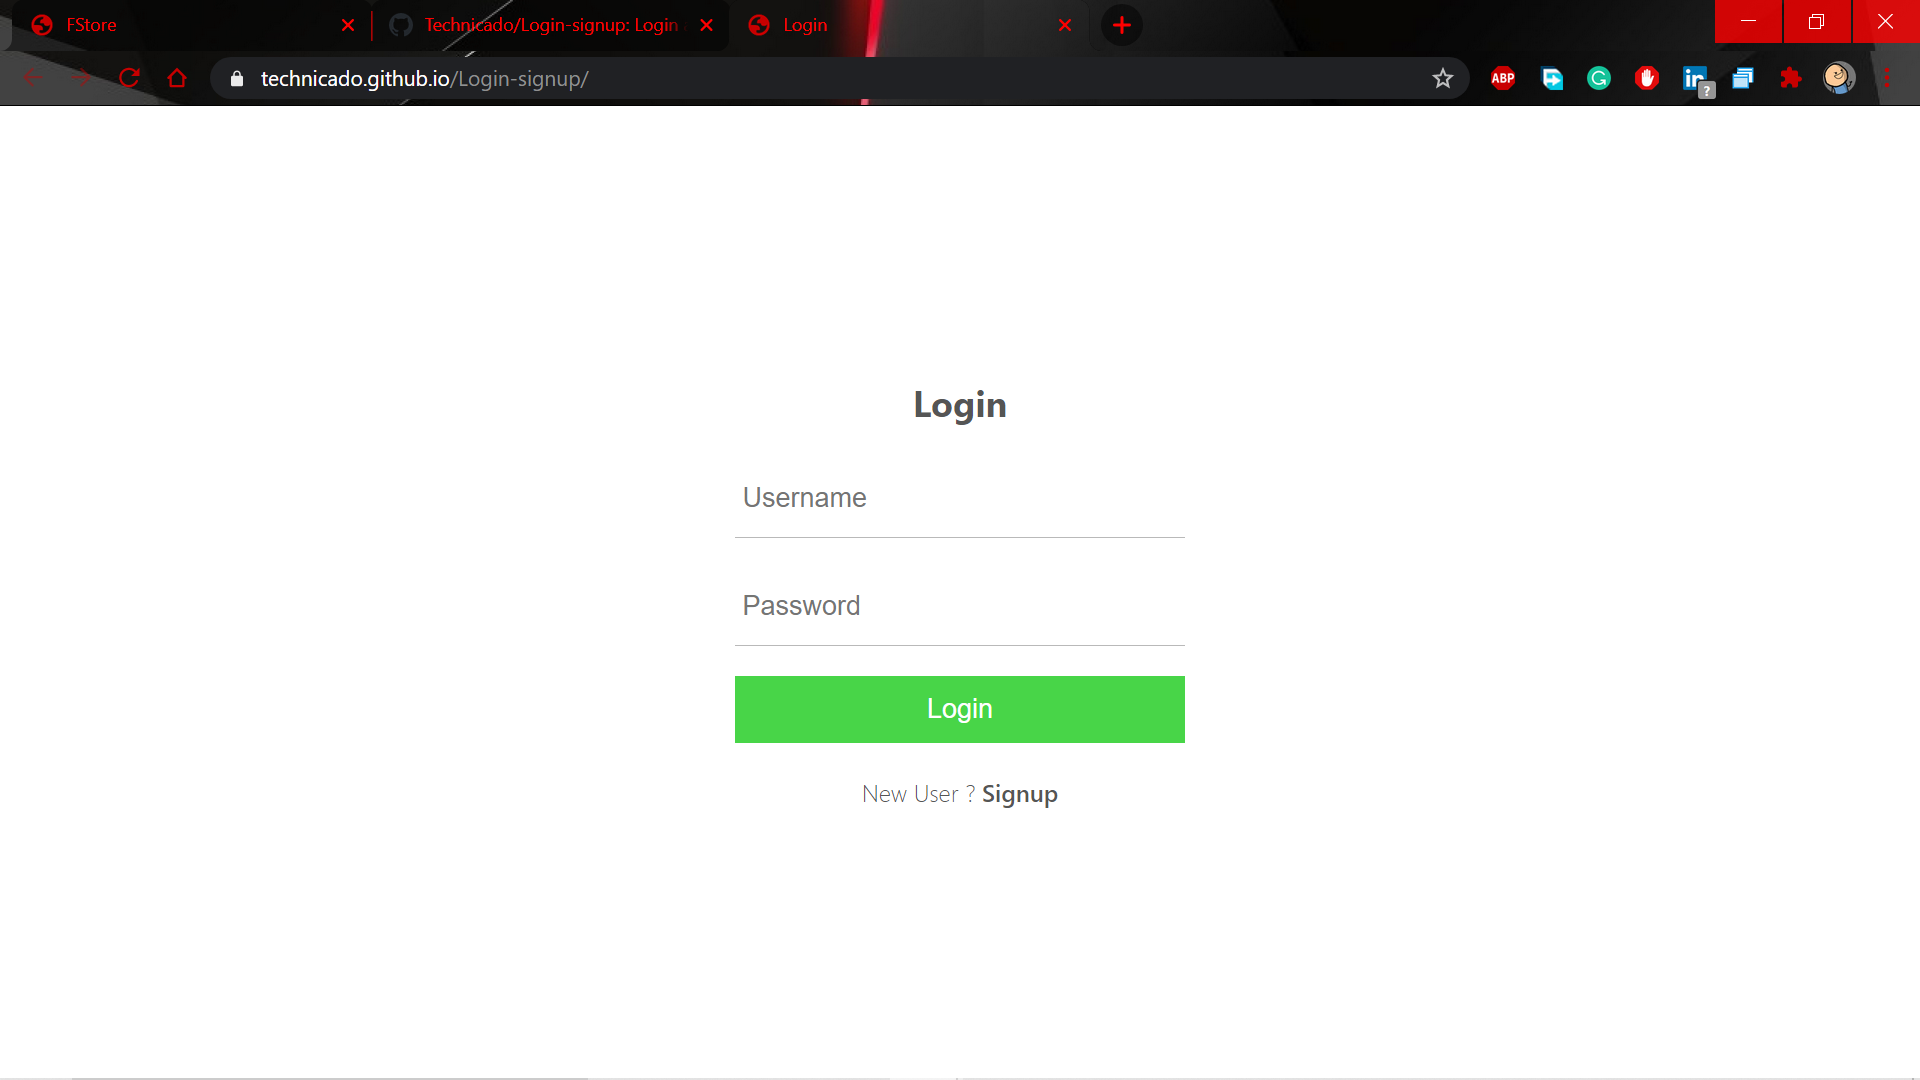The width and height of the screenshot is (1920, 1080).
Task: Bookmark this page with the star
Action: [x=1442, y=78]
